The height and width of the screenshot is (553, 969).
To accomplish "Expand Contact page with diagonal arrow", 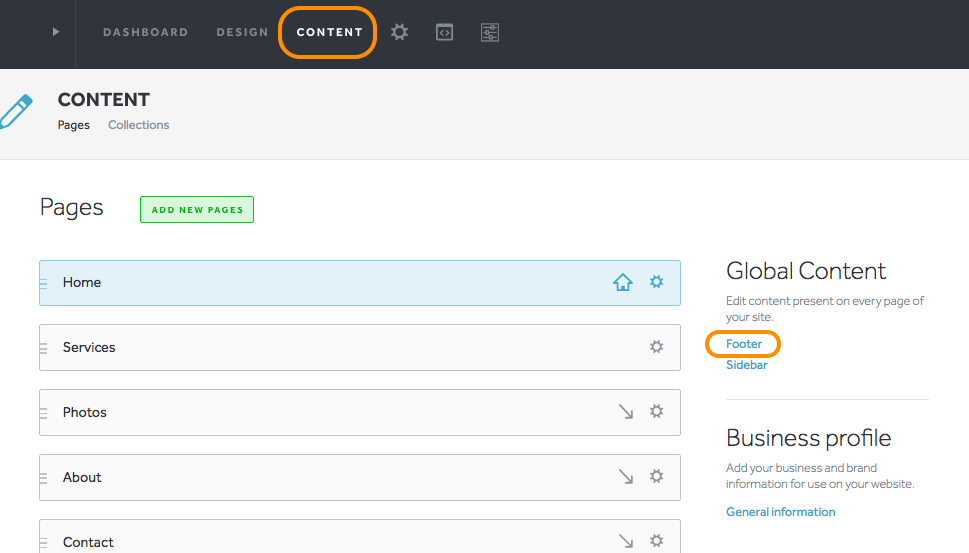I will pyautogui.click(x=625, y=541).
